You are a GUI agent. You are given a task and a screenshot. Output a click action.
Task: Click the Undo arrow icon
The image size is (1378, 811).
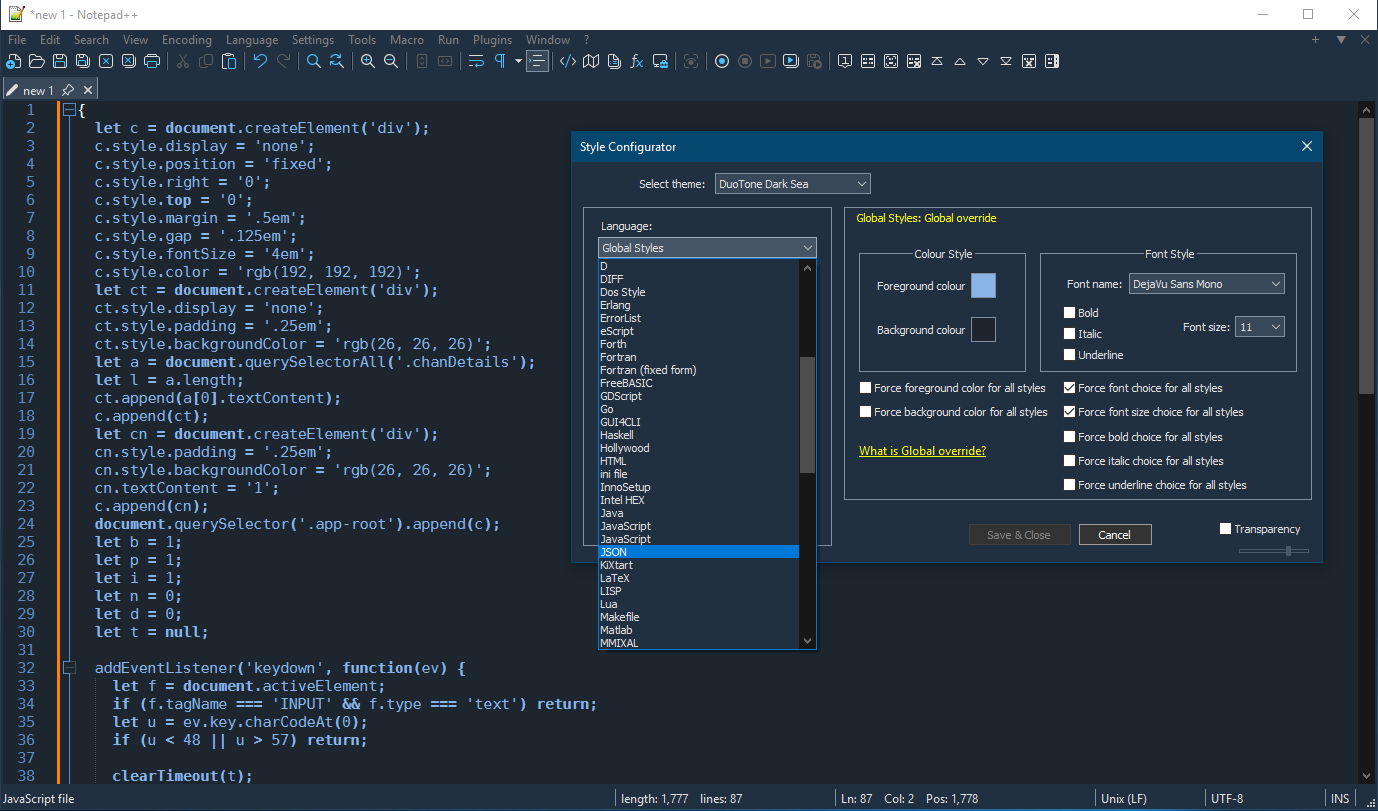[x=260, y=62]
